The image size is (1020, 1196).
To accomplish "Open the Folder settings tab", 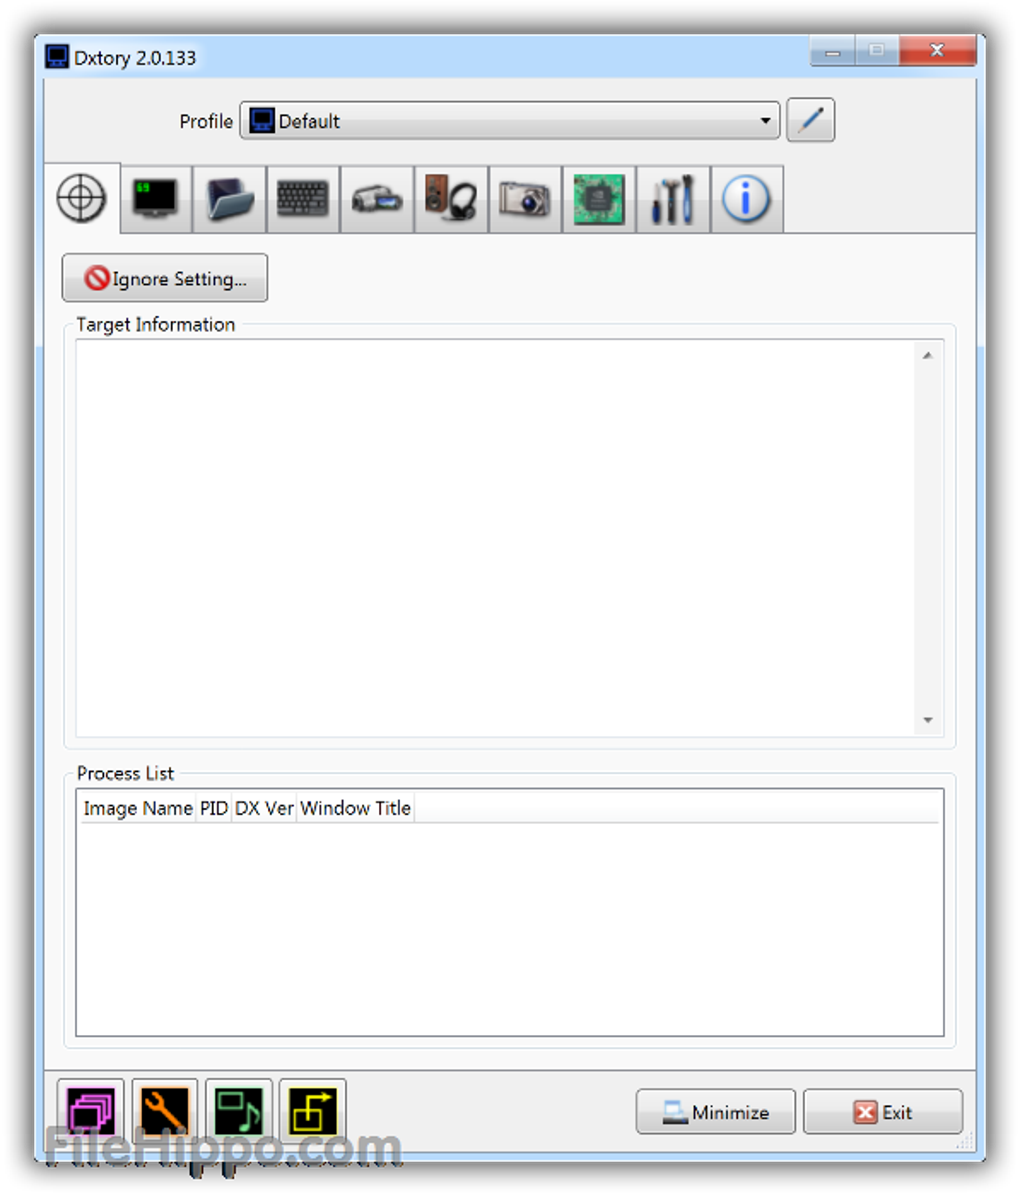I will pos(230,199).
